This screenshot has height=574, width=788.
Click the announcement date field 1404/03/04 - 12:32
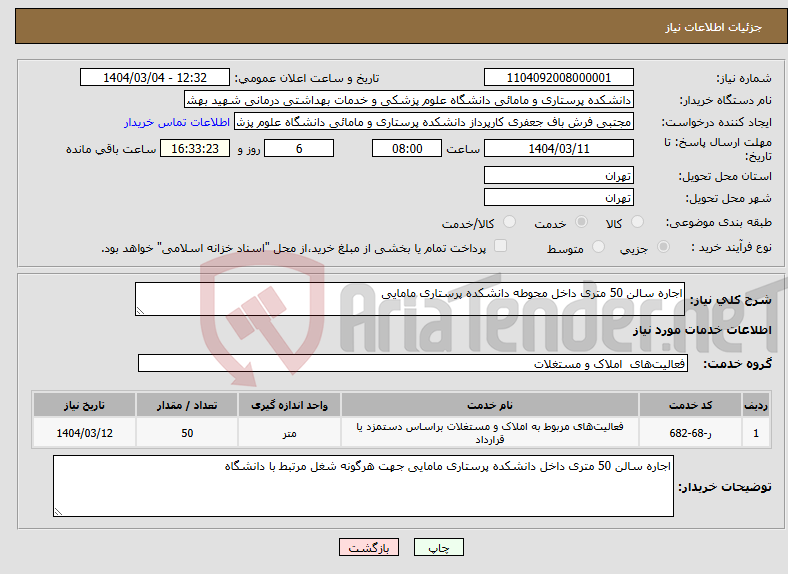click(x=155, y=77)
